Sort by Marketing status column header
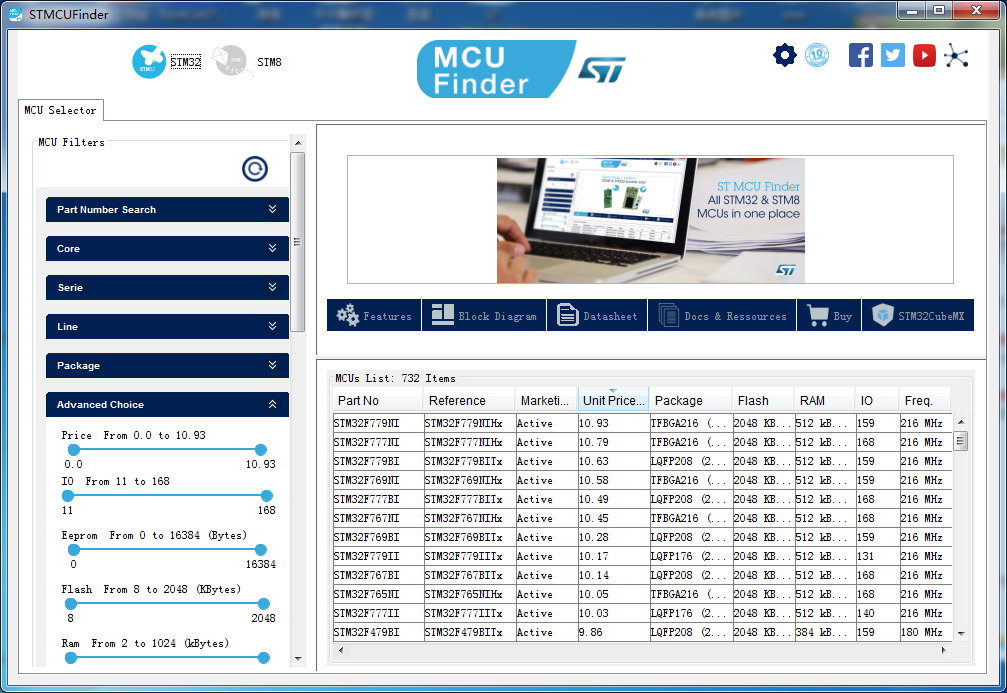 [546, 400]
